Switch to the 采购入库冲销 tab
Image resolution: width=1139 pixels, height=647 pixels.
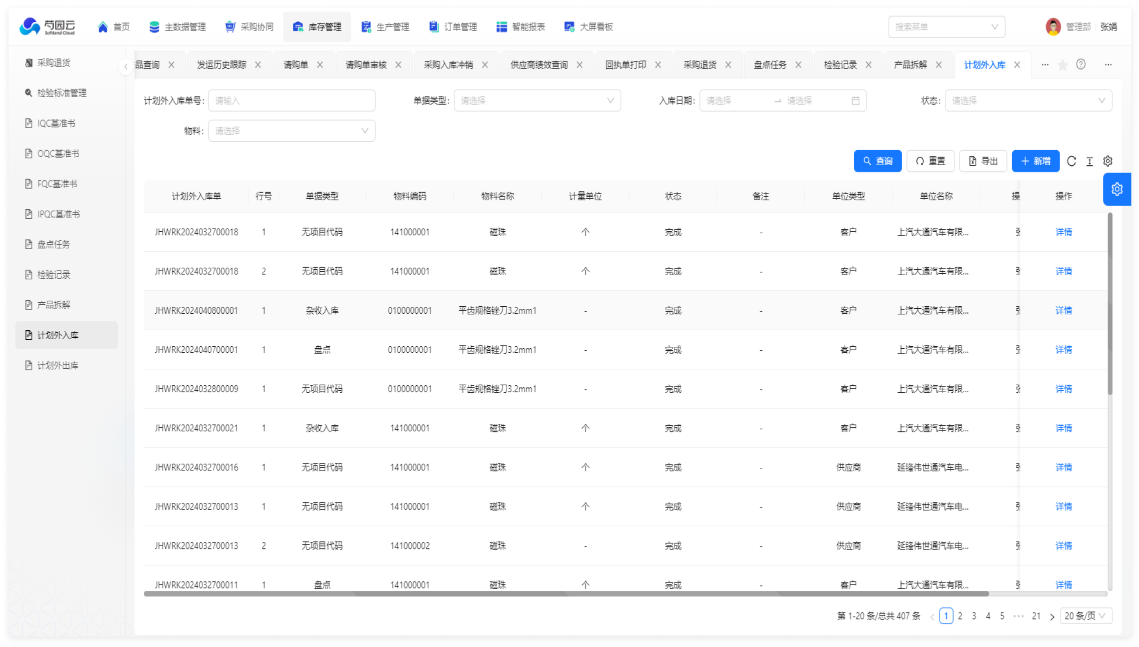point(448,65)
